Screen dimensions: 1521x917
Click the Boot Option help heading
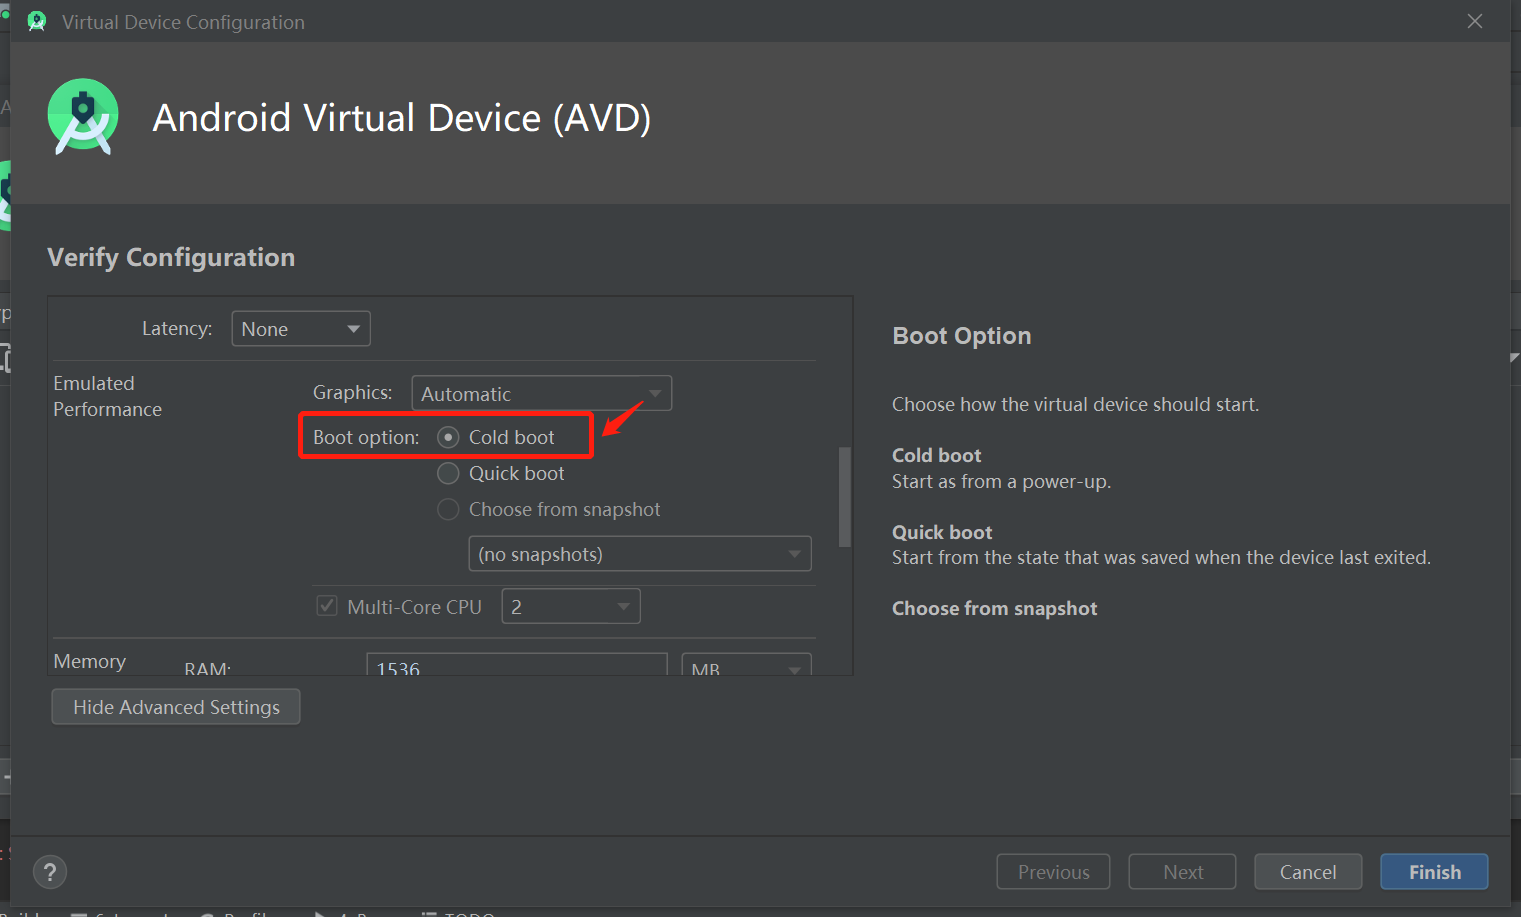961,336
